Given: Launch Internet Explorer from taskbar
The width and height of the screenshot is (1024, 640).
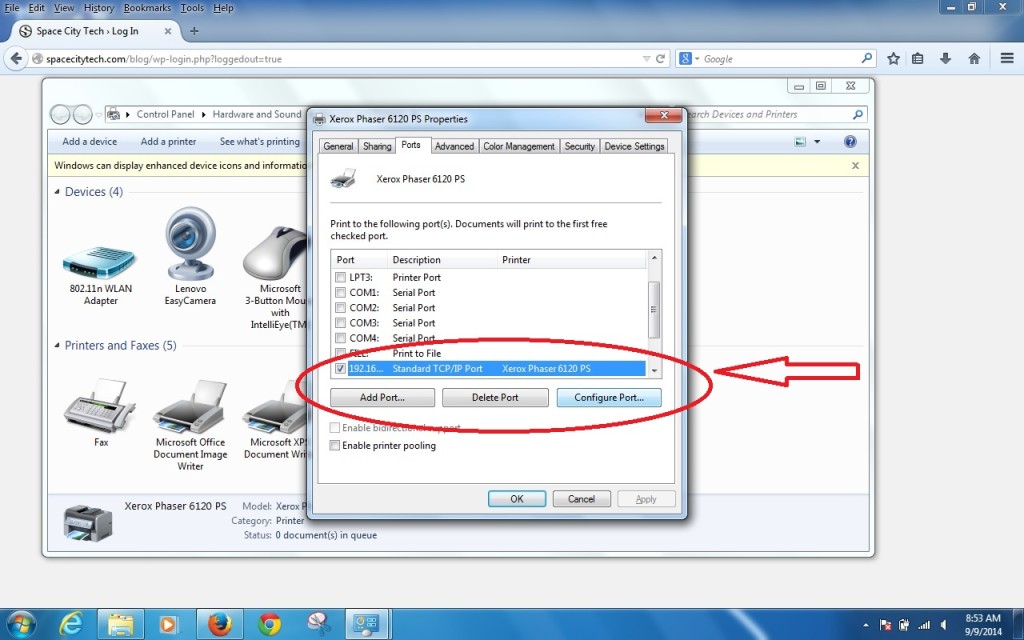Looking at the screenshot, I should tap(71, 624).
